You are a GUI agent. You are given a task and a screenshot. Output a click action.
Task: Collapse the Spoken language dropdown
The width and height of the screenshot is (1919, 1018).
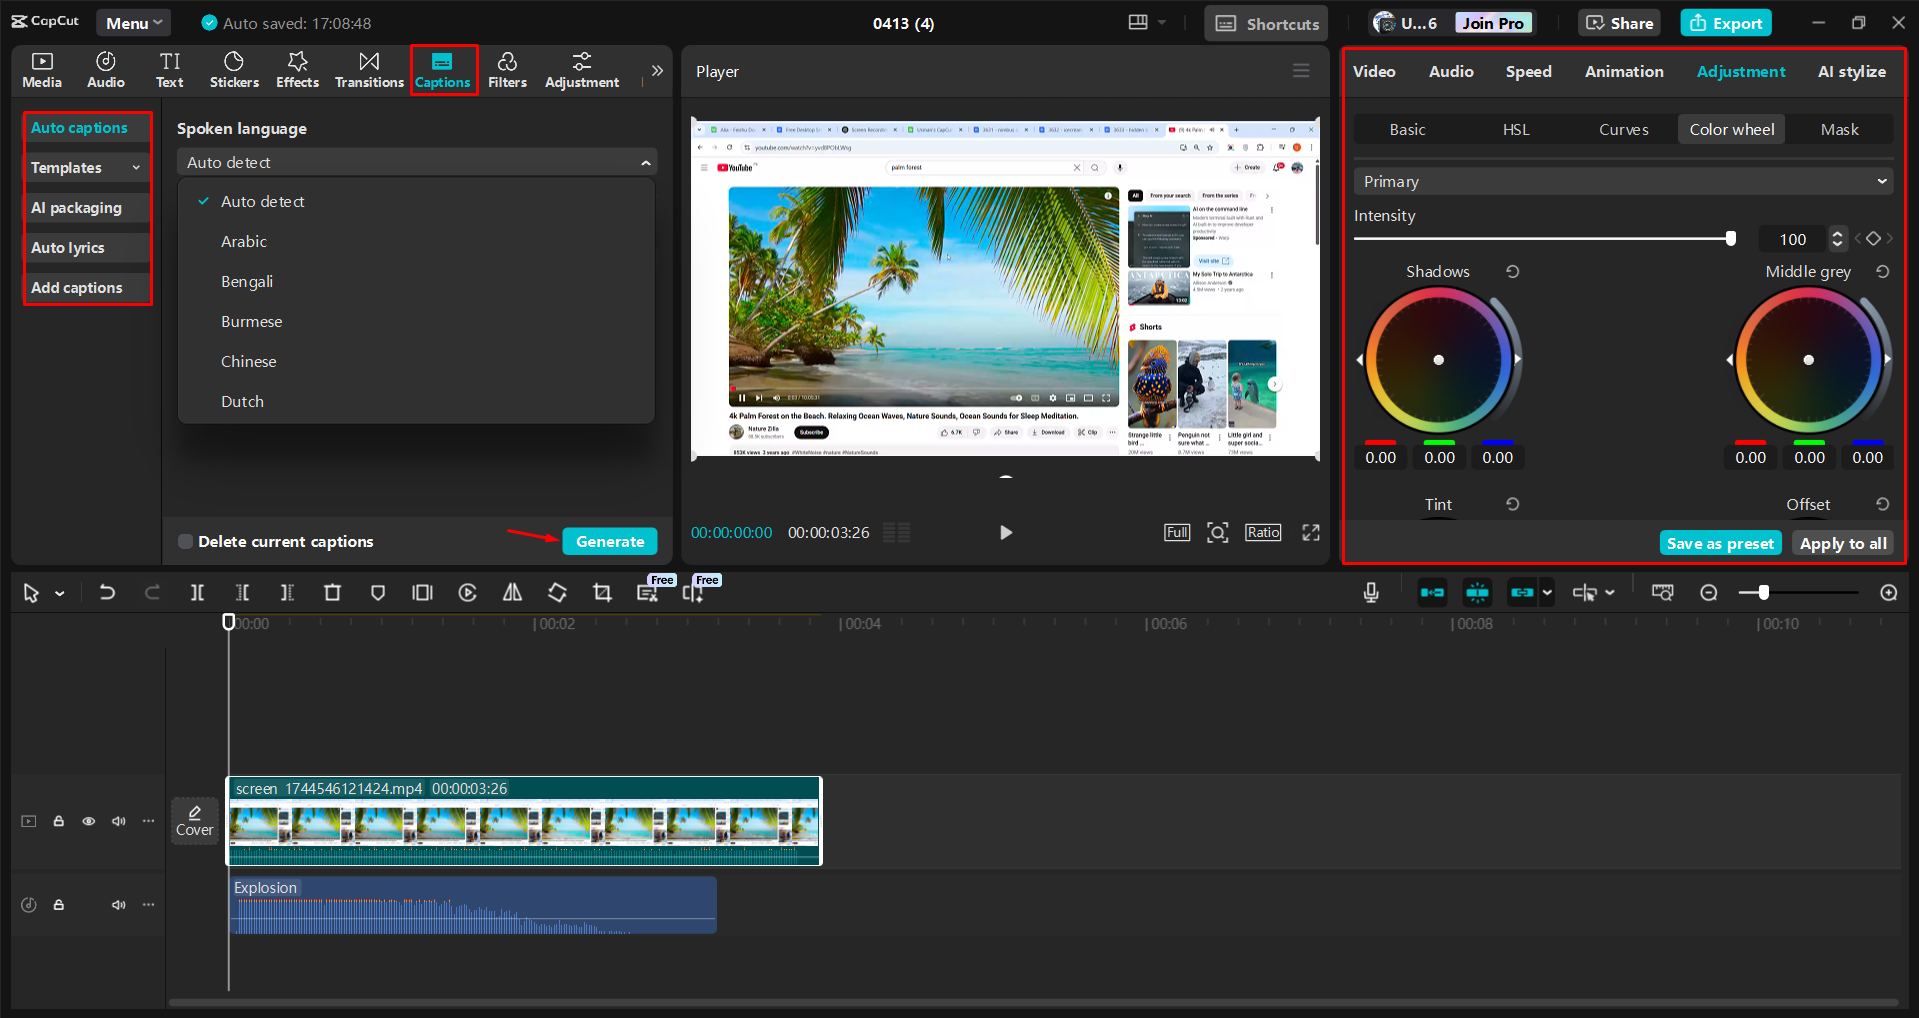[646, 163]
